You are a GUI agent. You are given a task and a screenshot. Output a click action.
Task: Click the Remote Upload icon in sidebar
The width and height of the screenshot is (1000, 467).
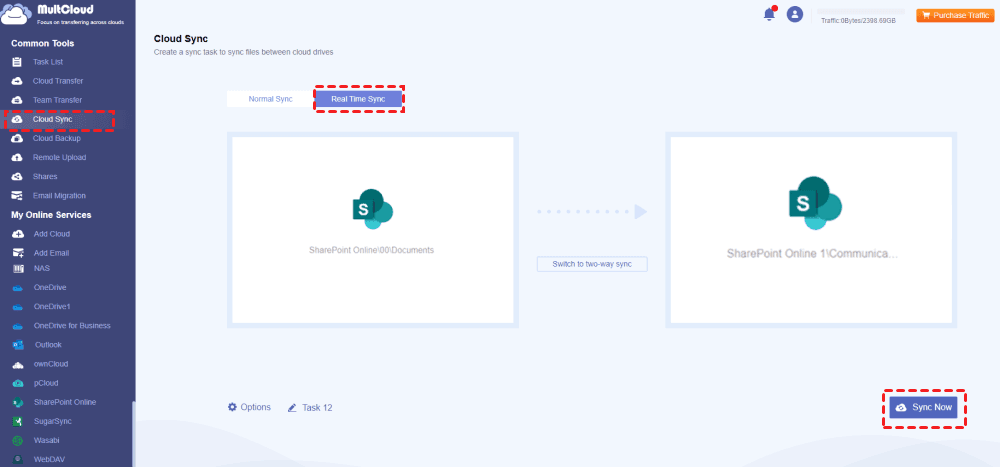[x=17, y=158]
